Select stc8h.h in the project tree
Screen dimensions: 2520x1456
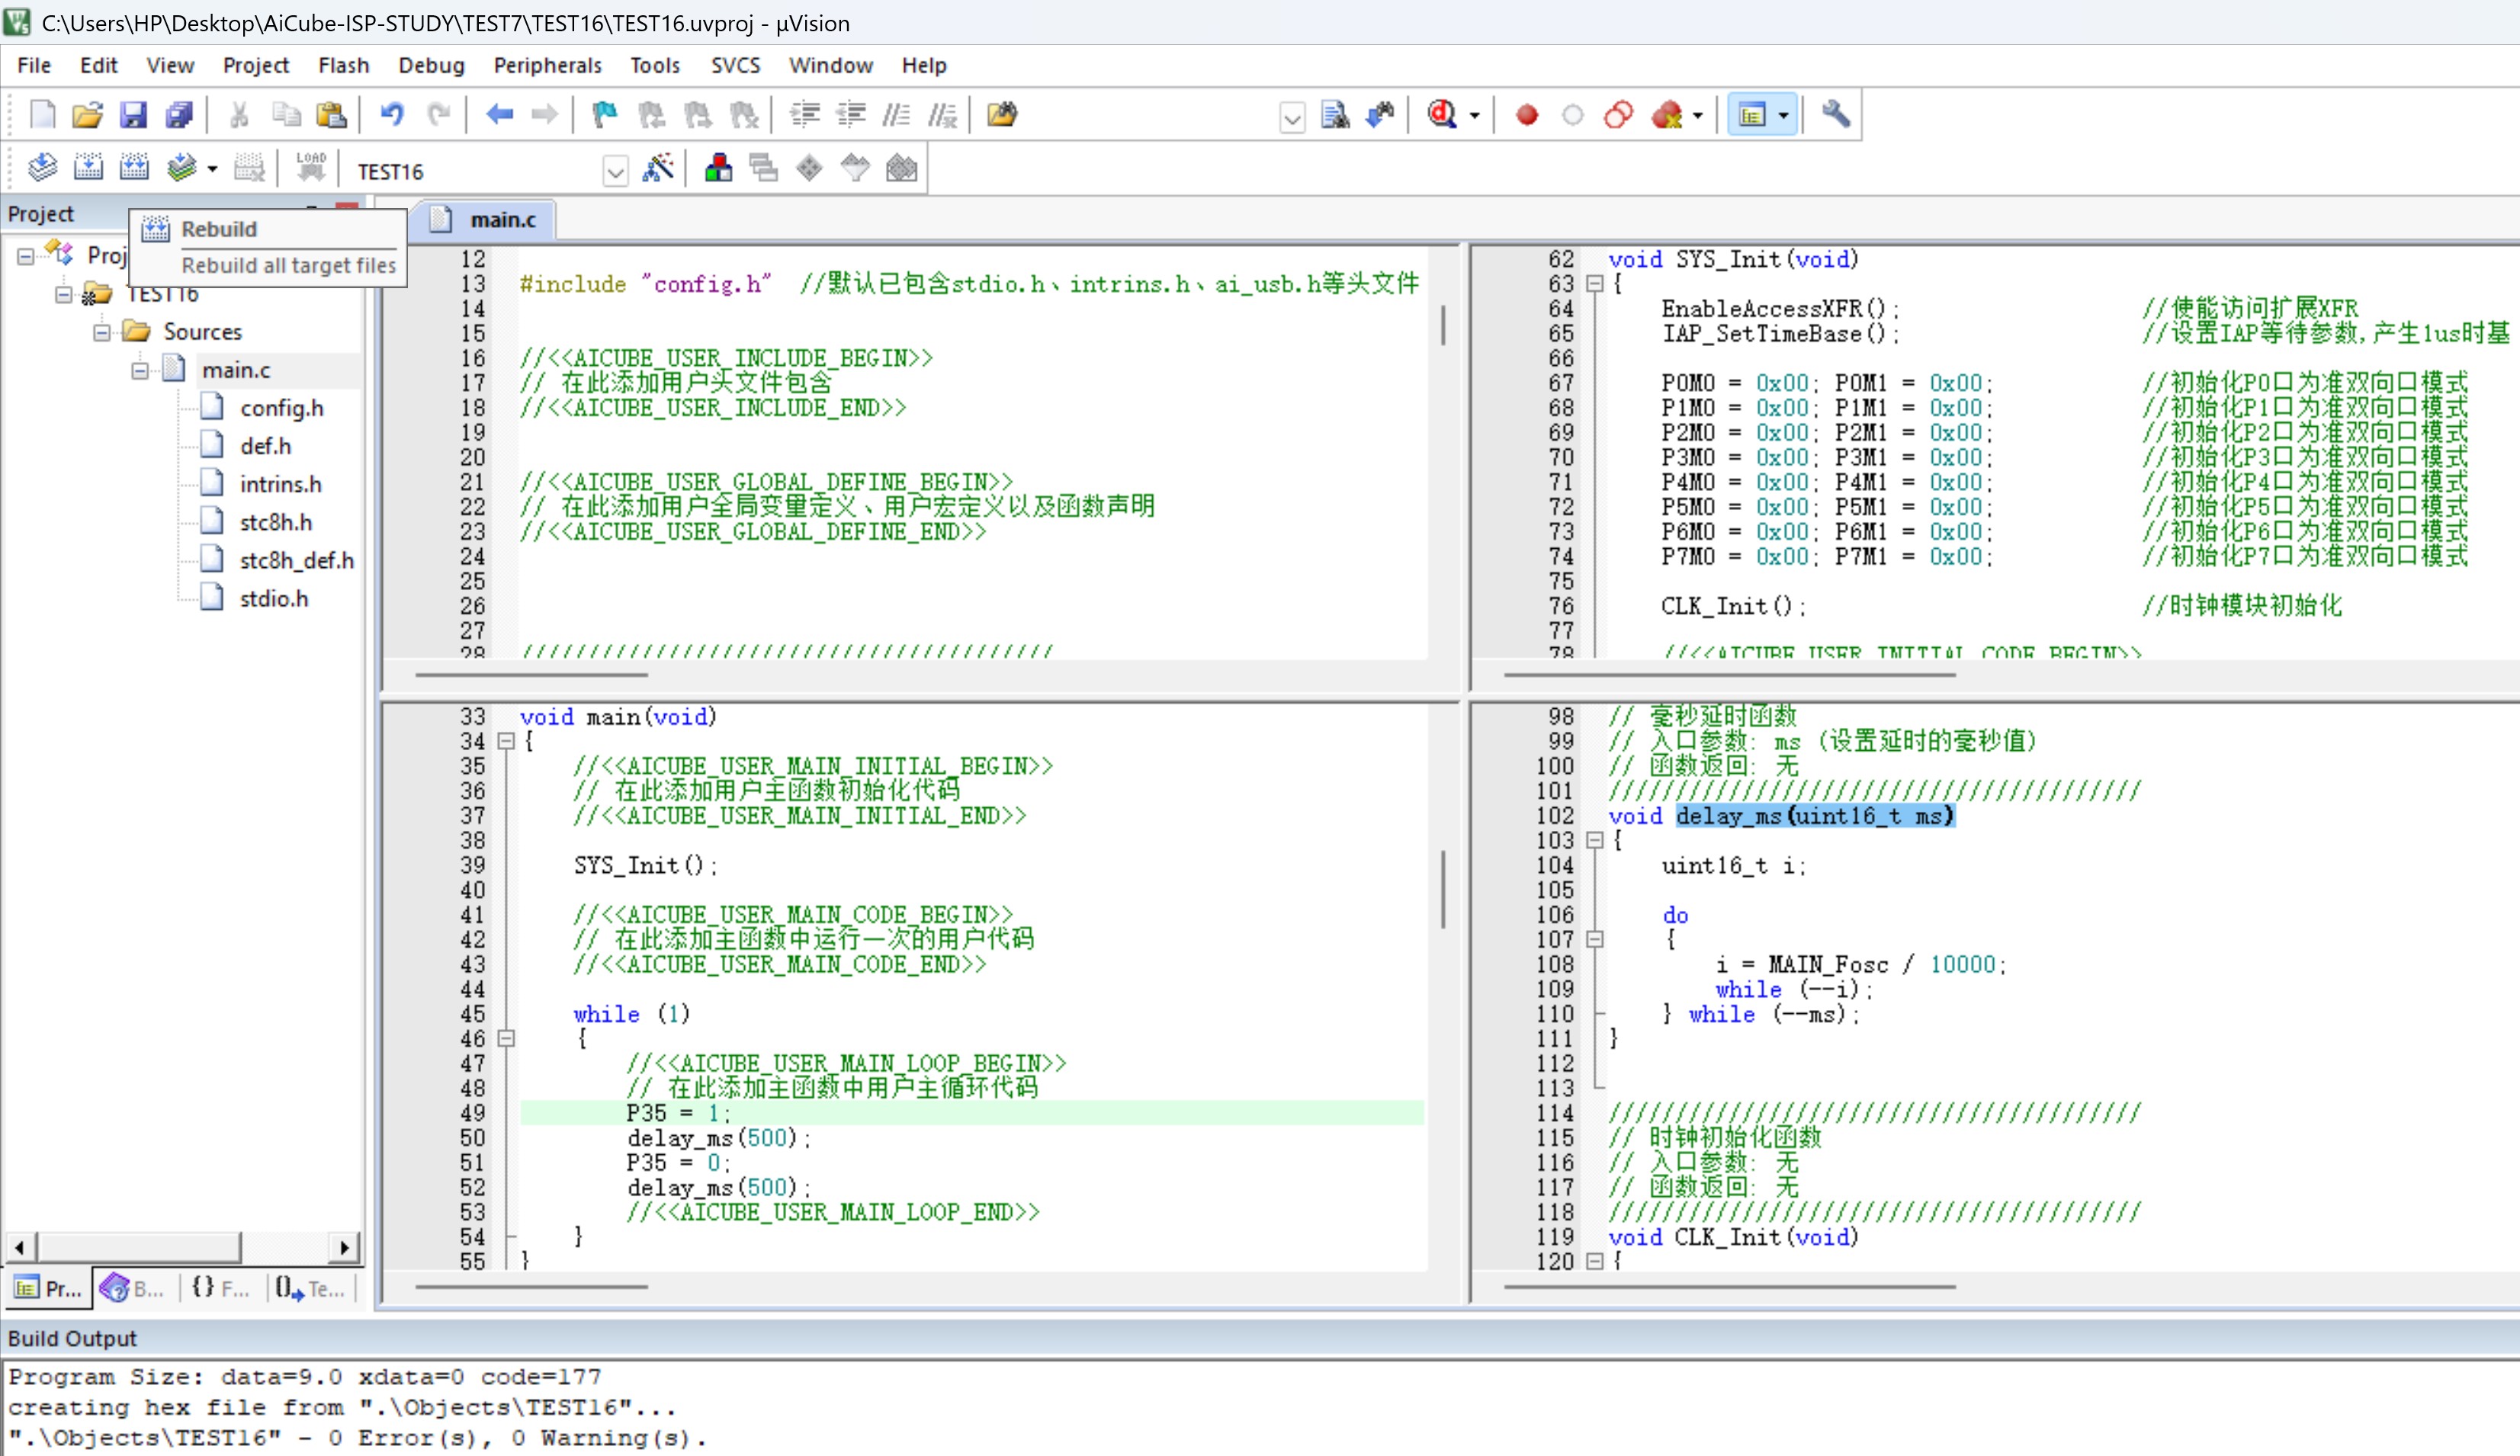pos(276,523)
